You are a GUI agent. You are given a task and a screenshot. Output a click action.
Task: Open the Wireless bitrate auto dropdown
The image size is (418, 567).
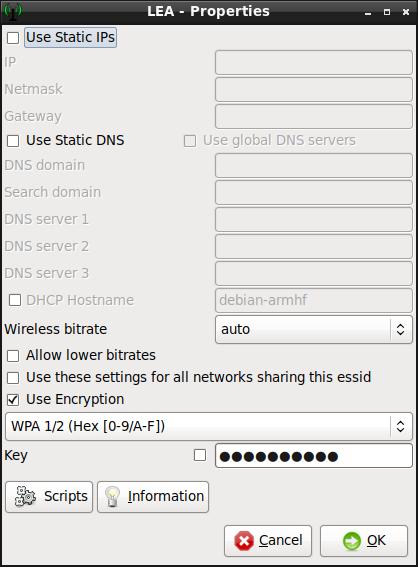coord(314,329)
